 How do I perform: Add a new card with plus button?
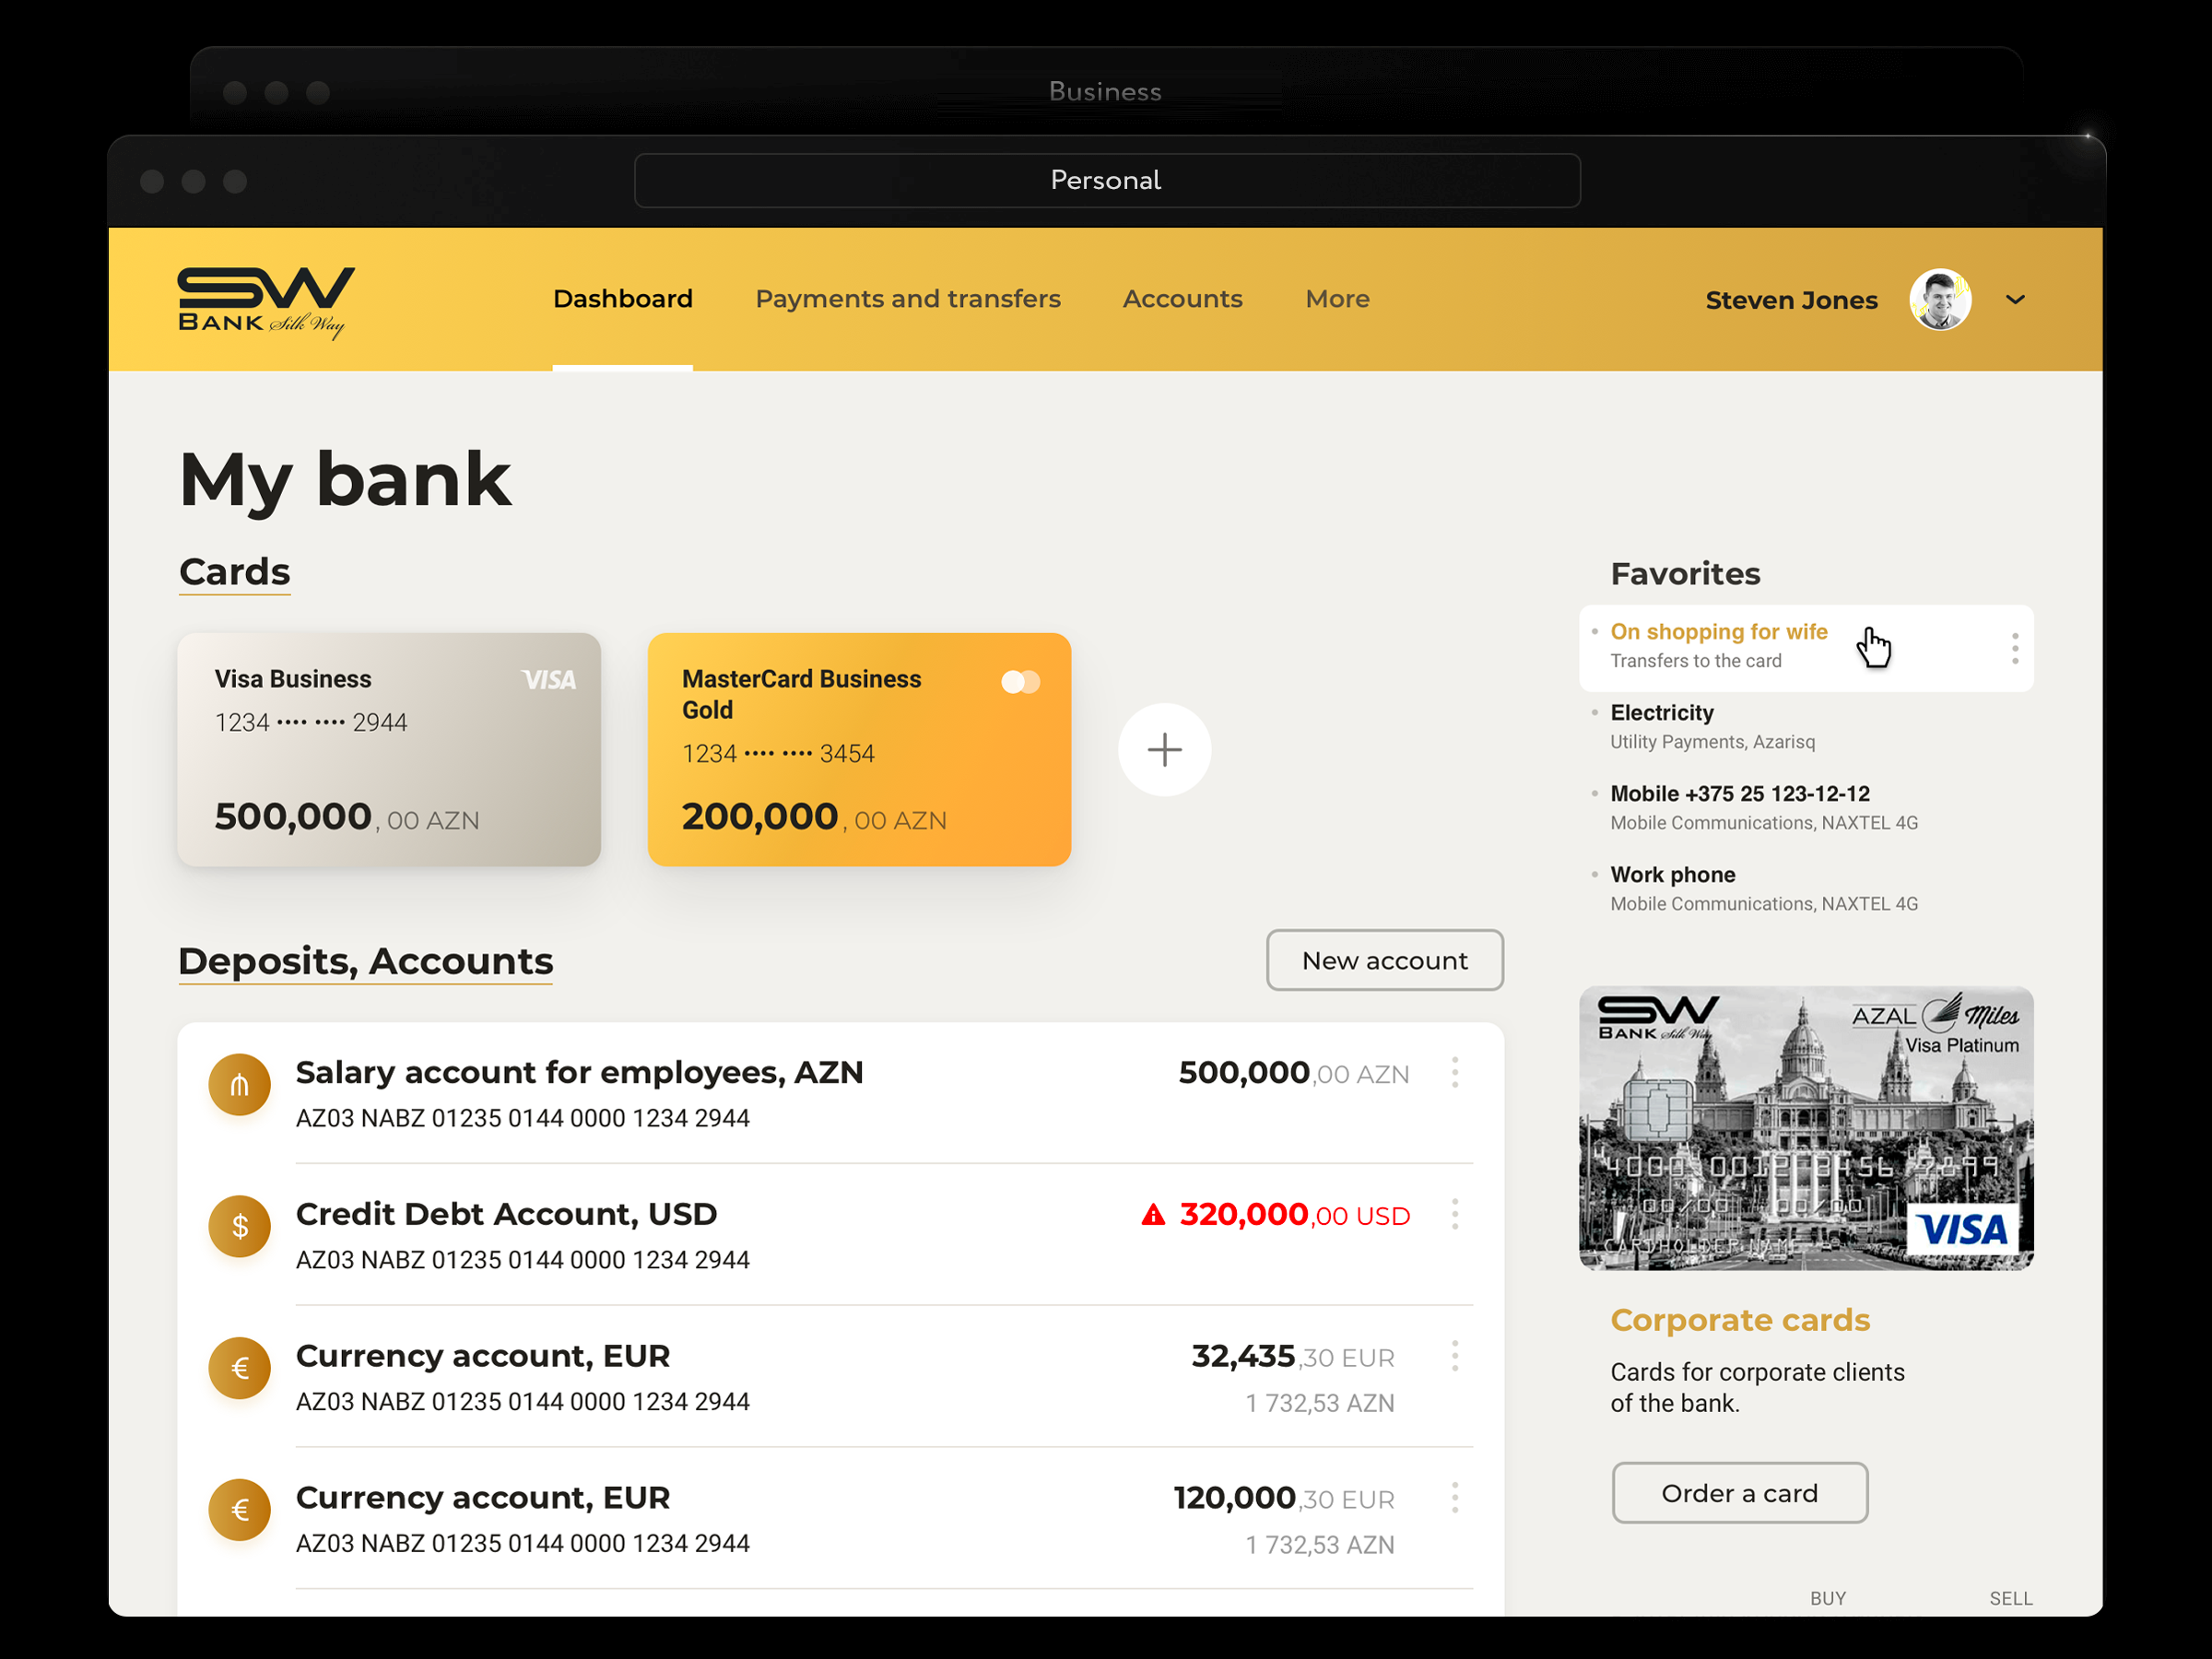[x=1164, y=750]
